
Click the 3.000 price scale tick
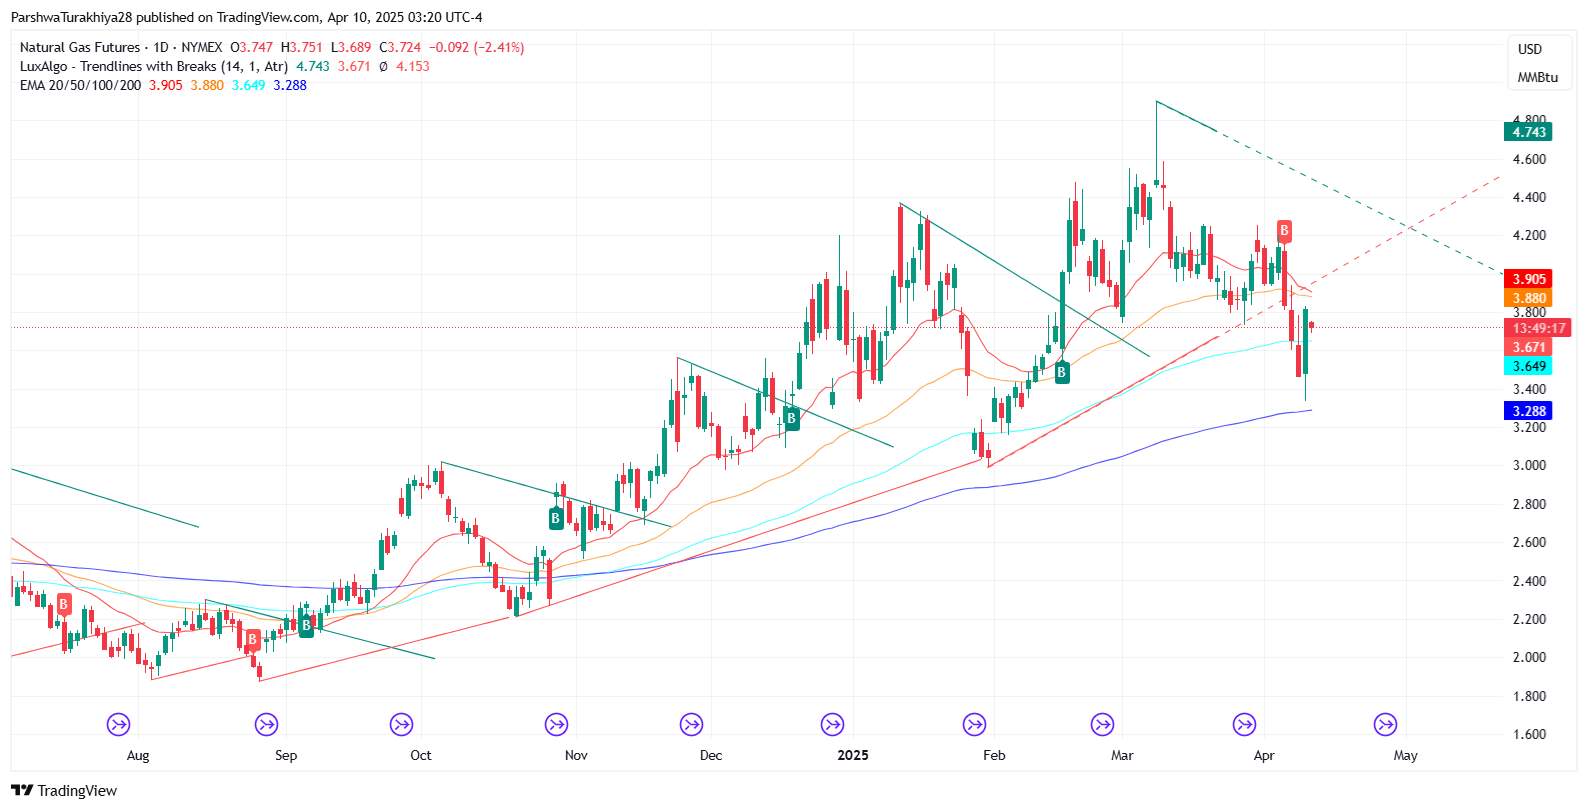click(x=1529, y=465)
